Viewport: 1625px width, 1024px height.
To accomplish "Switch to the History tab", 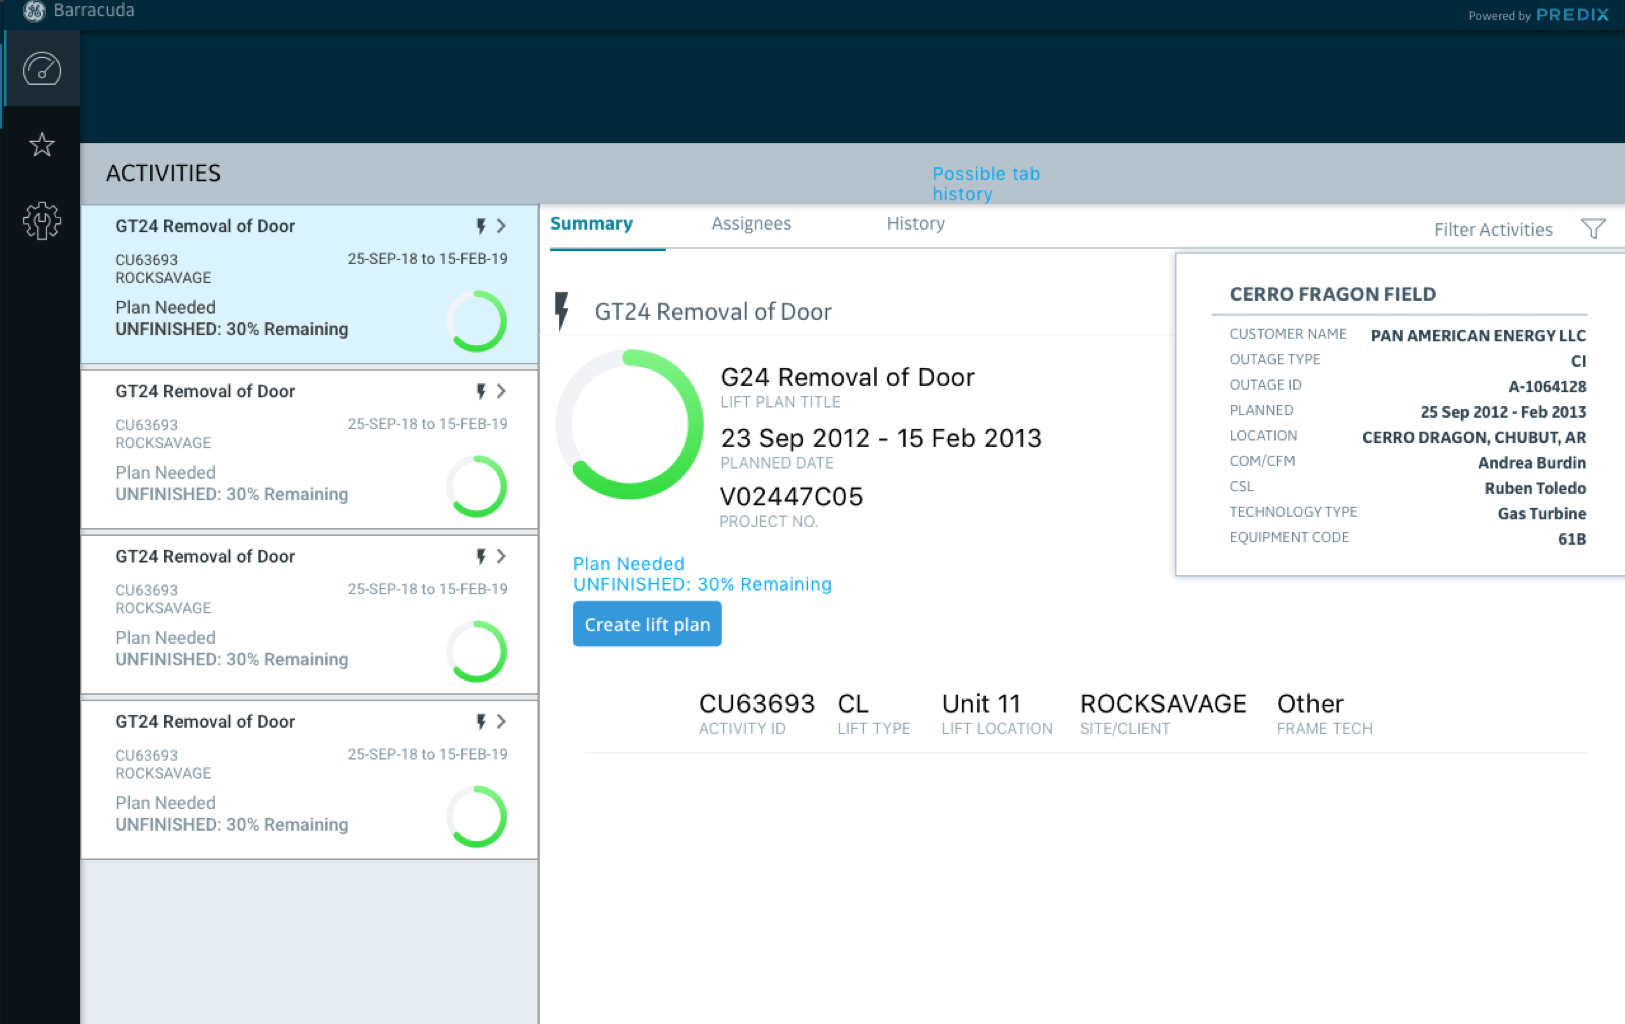I will pos(915,224).
